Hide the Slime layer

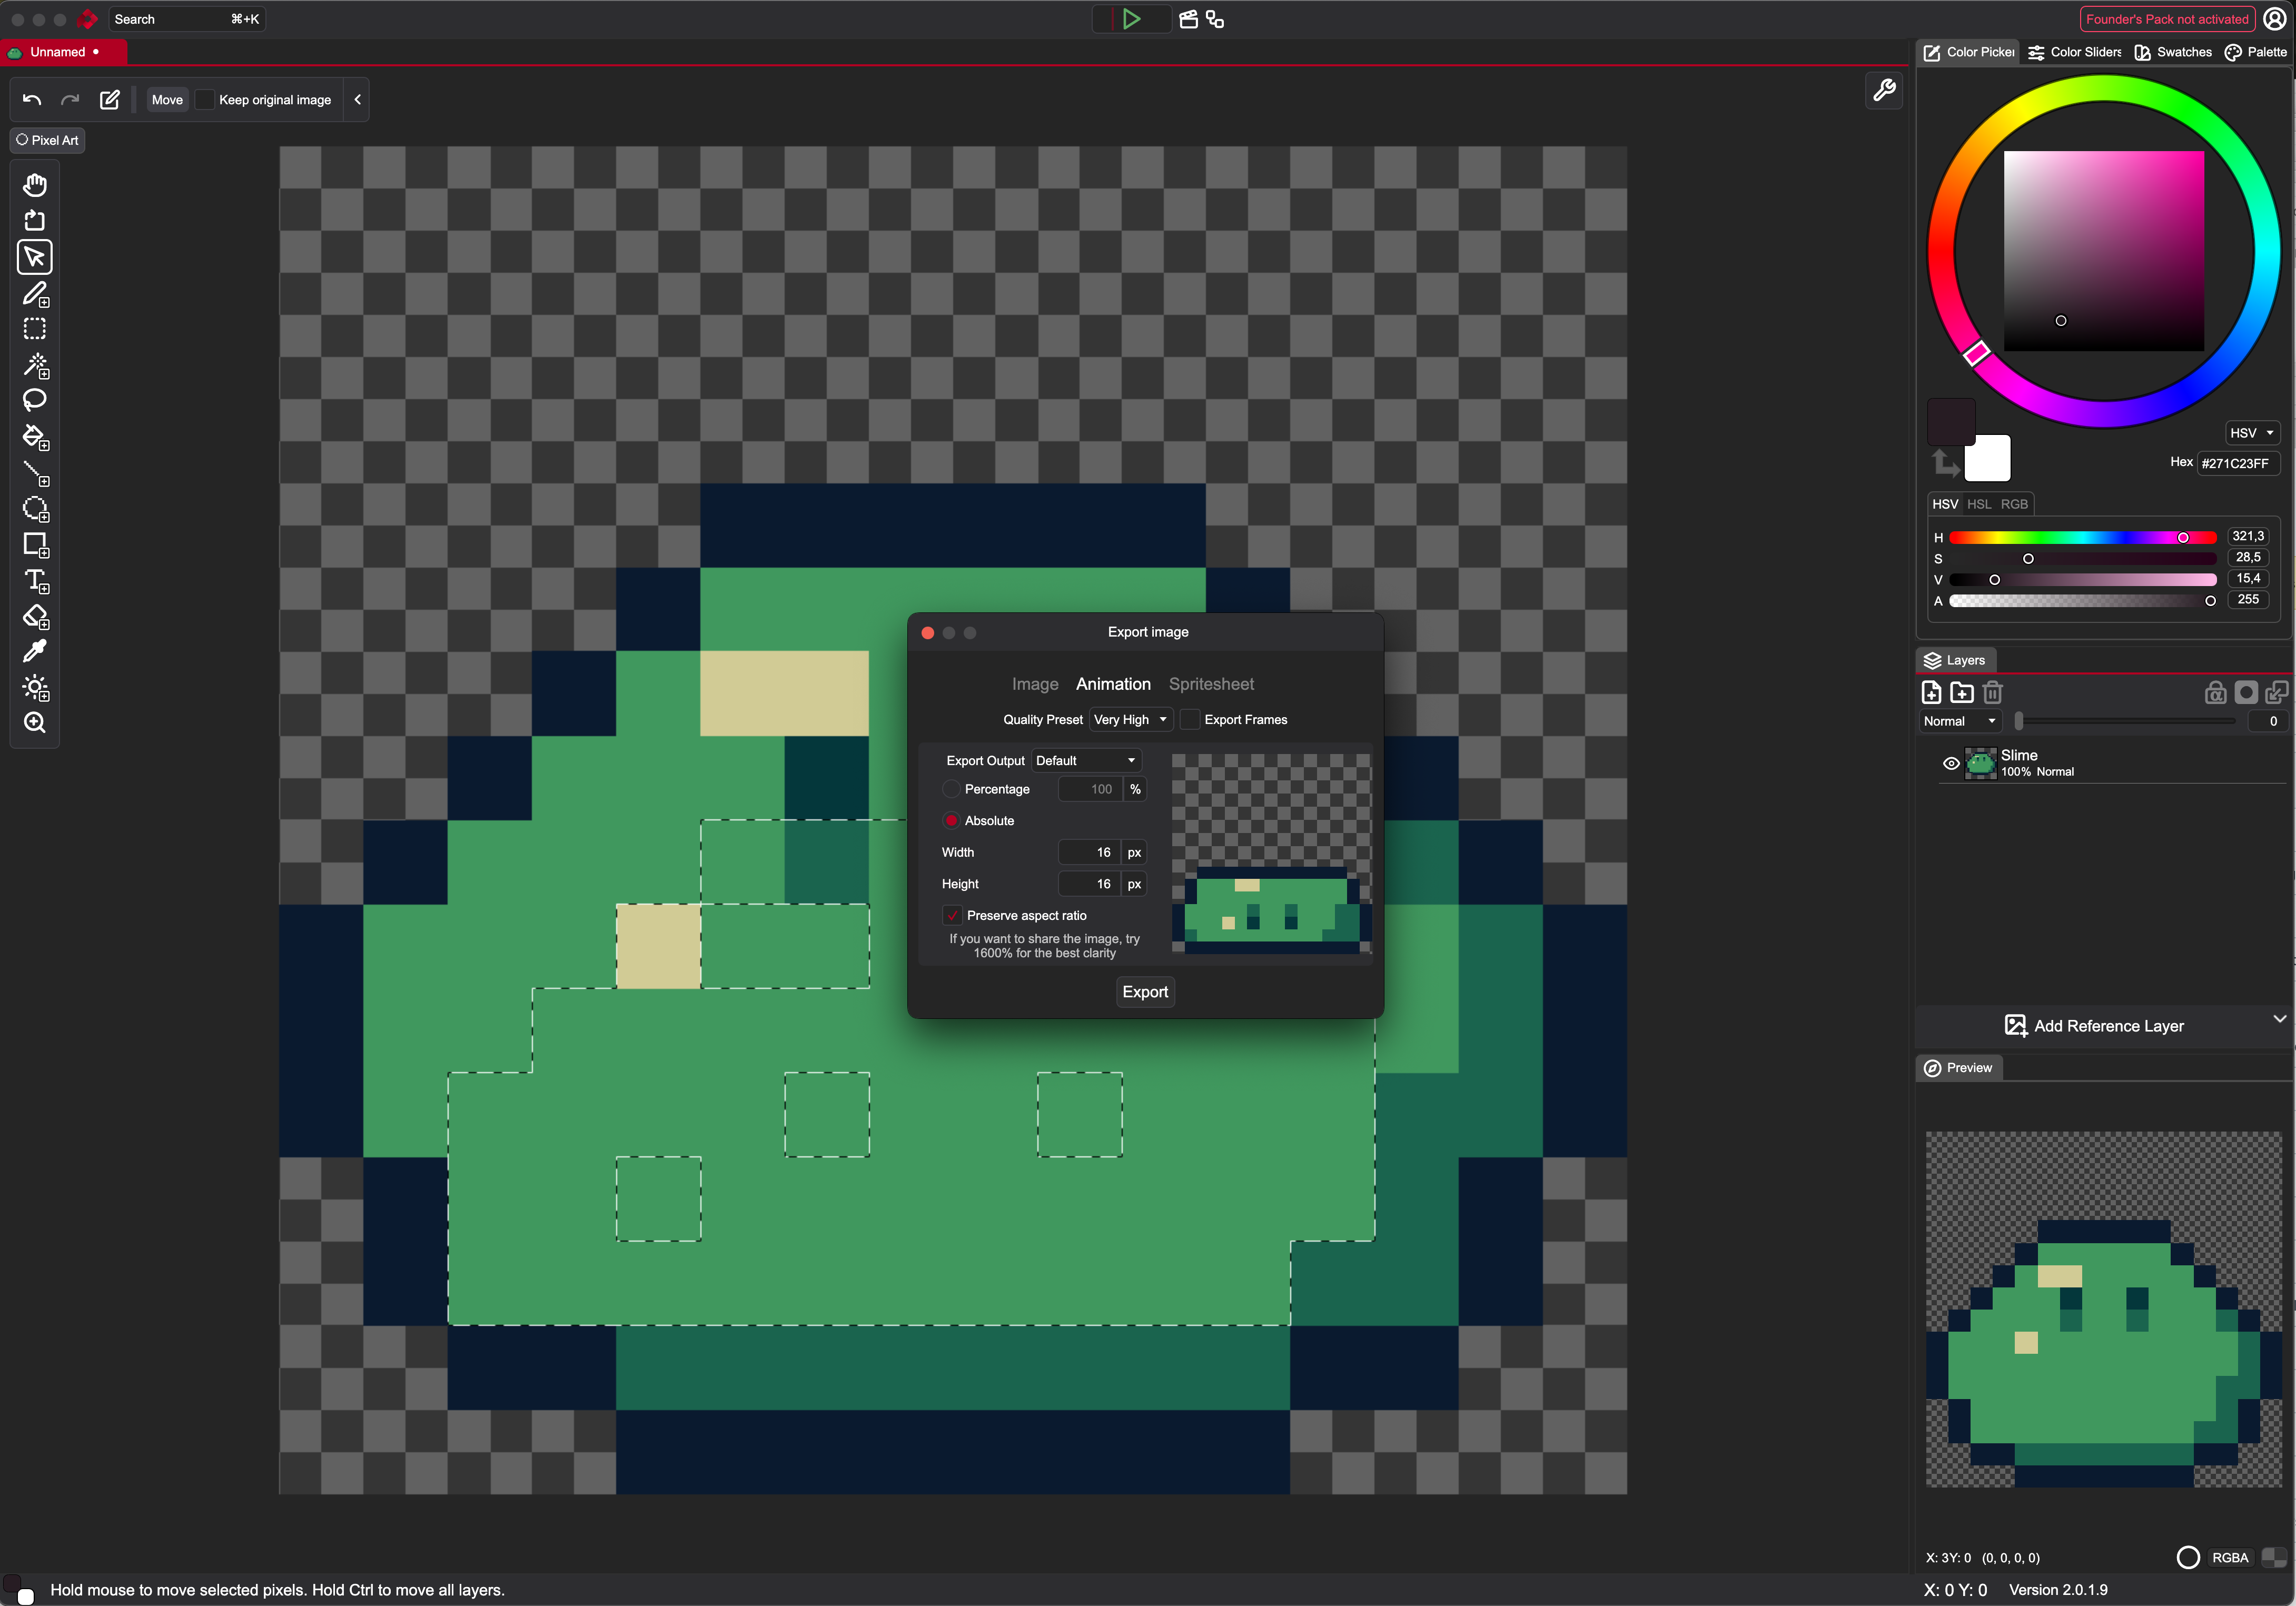tap(1950, 763)
